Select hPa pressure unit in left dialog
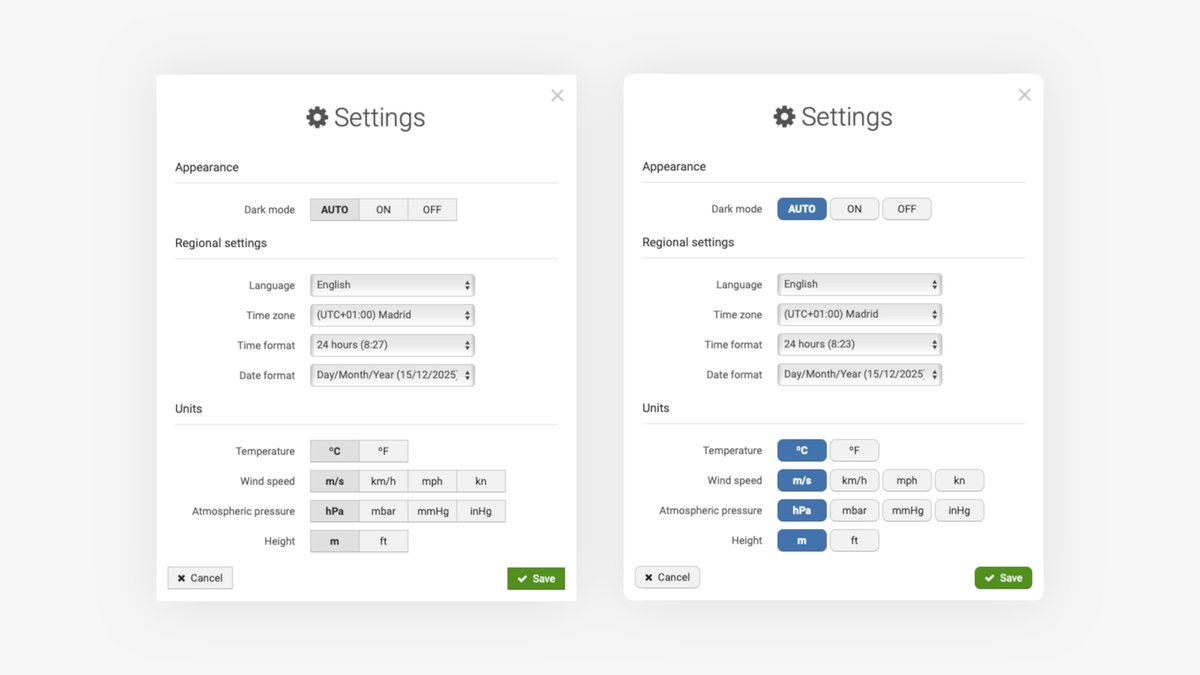 [334, 511]
